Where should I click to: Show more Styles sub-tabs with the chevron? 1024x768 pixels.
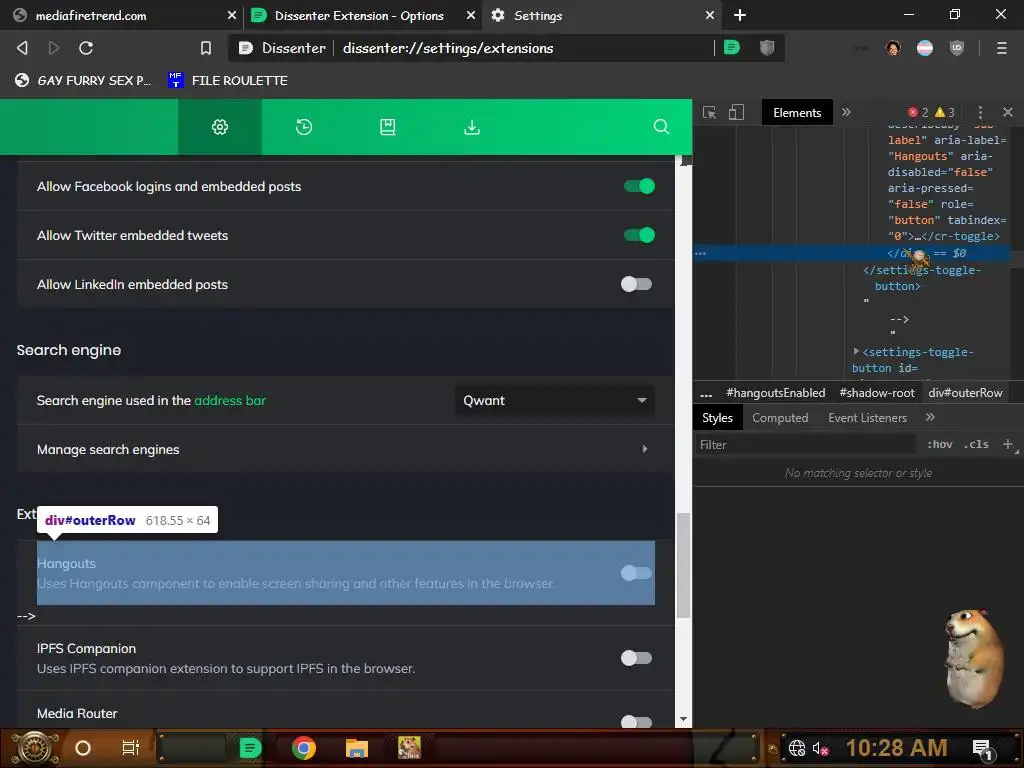pos(930,417)
